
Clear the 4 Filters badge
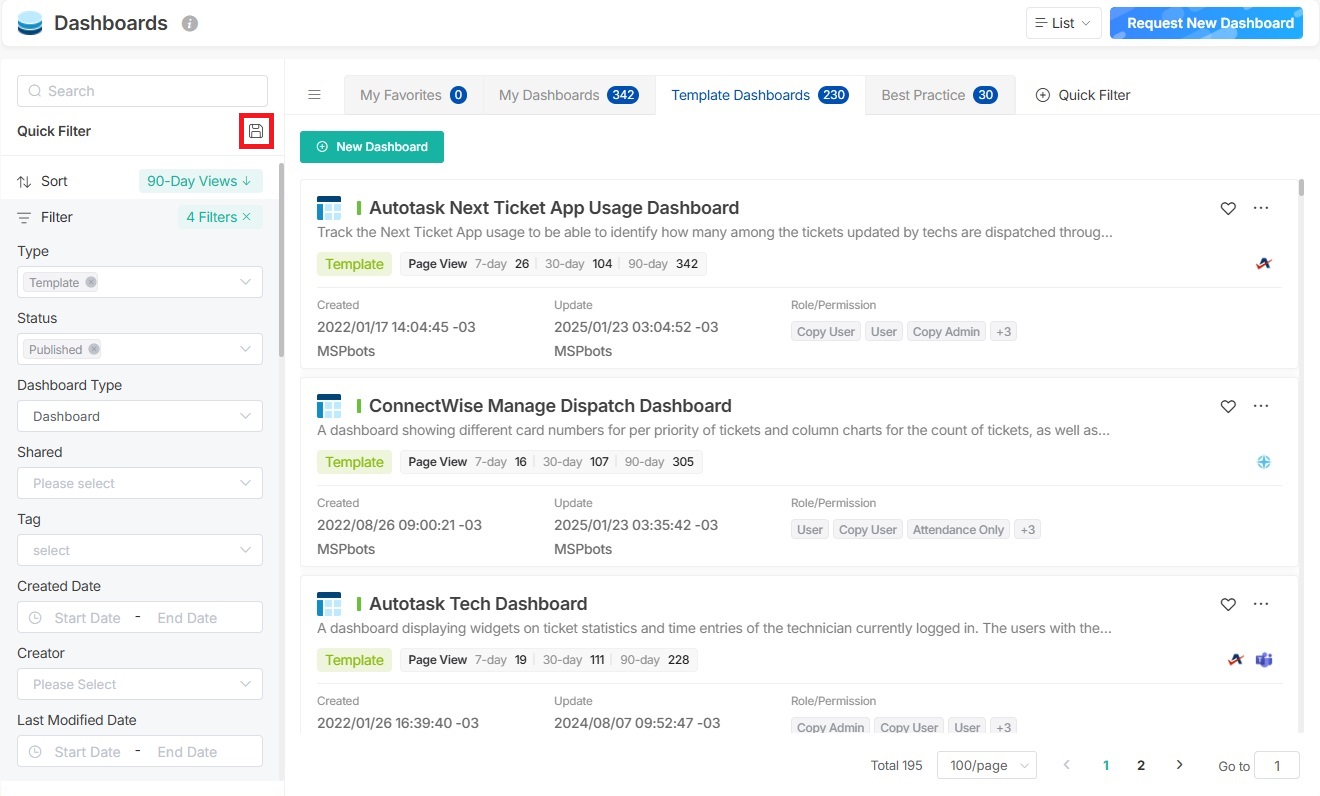click(246, 217)
